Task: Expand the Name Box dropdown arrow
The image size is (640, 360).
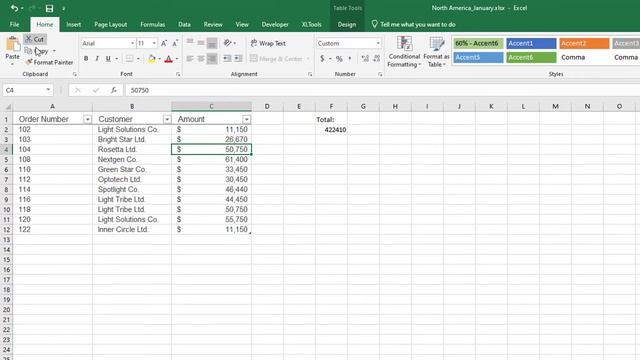Action: click(48, 90)
